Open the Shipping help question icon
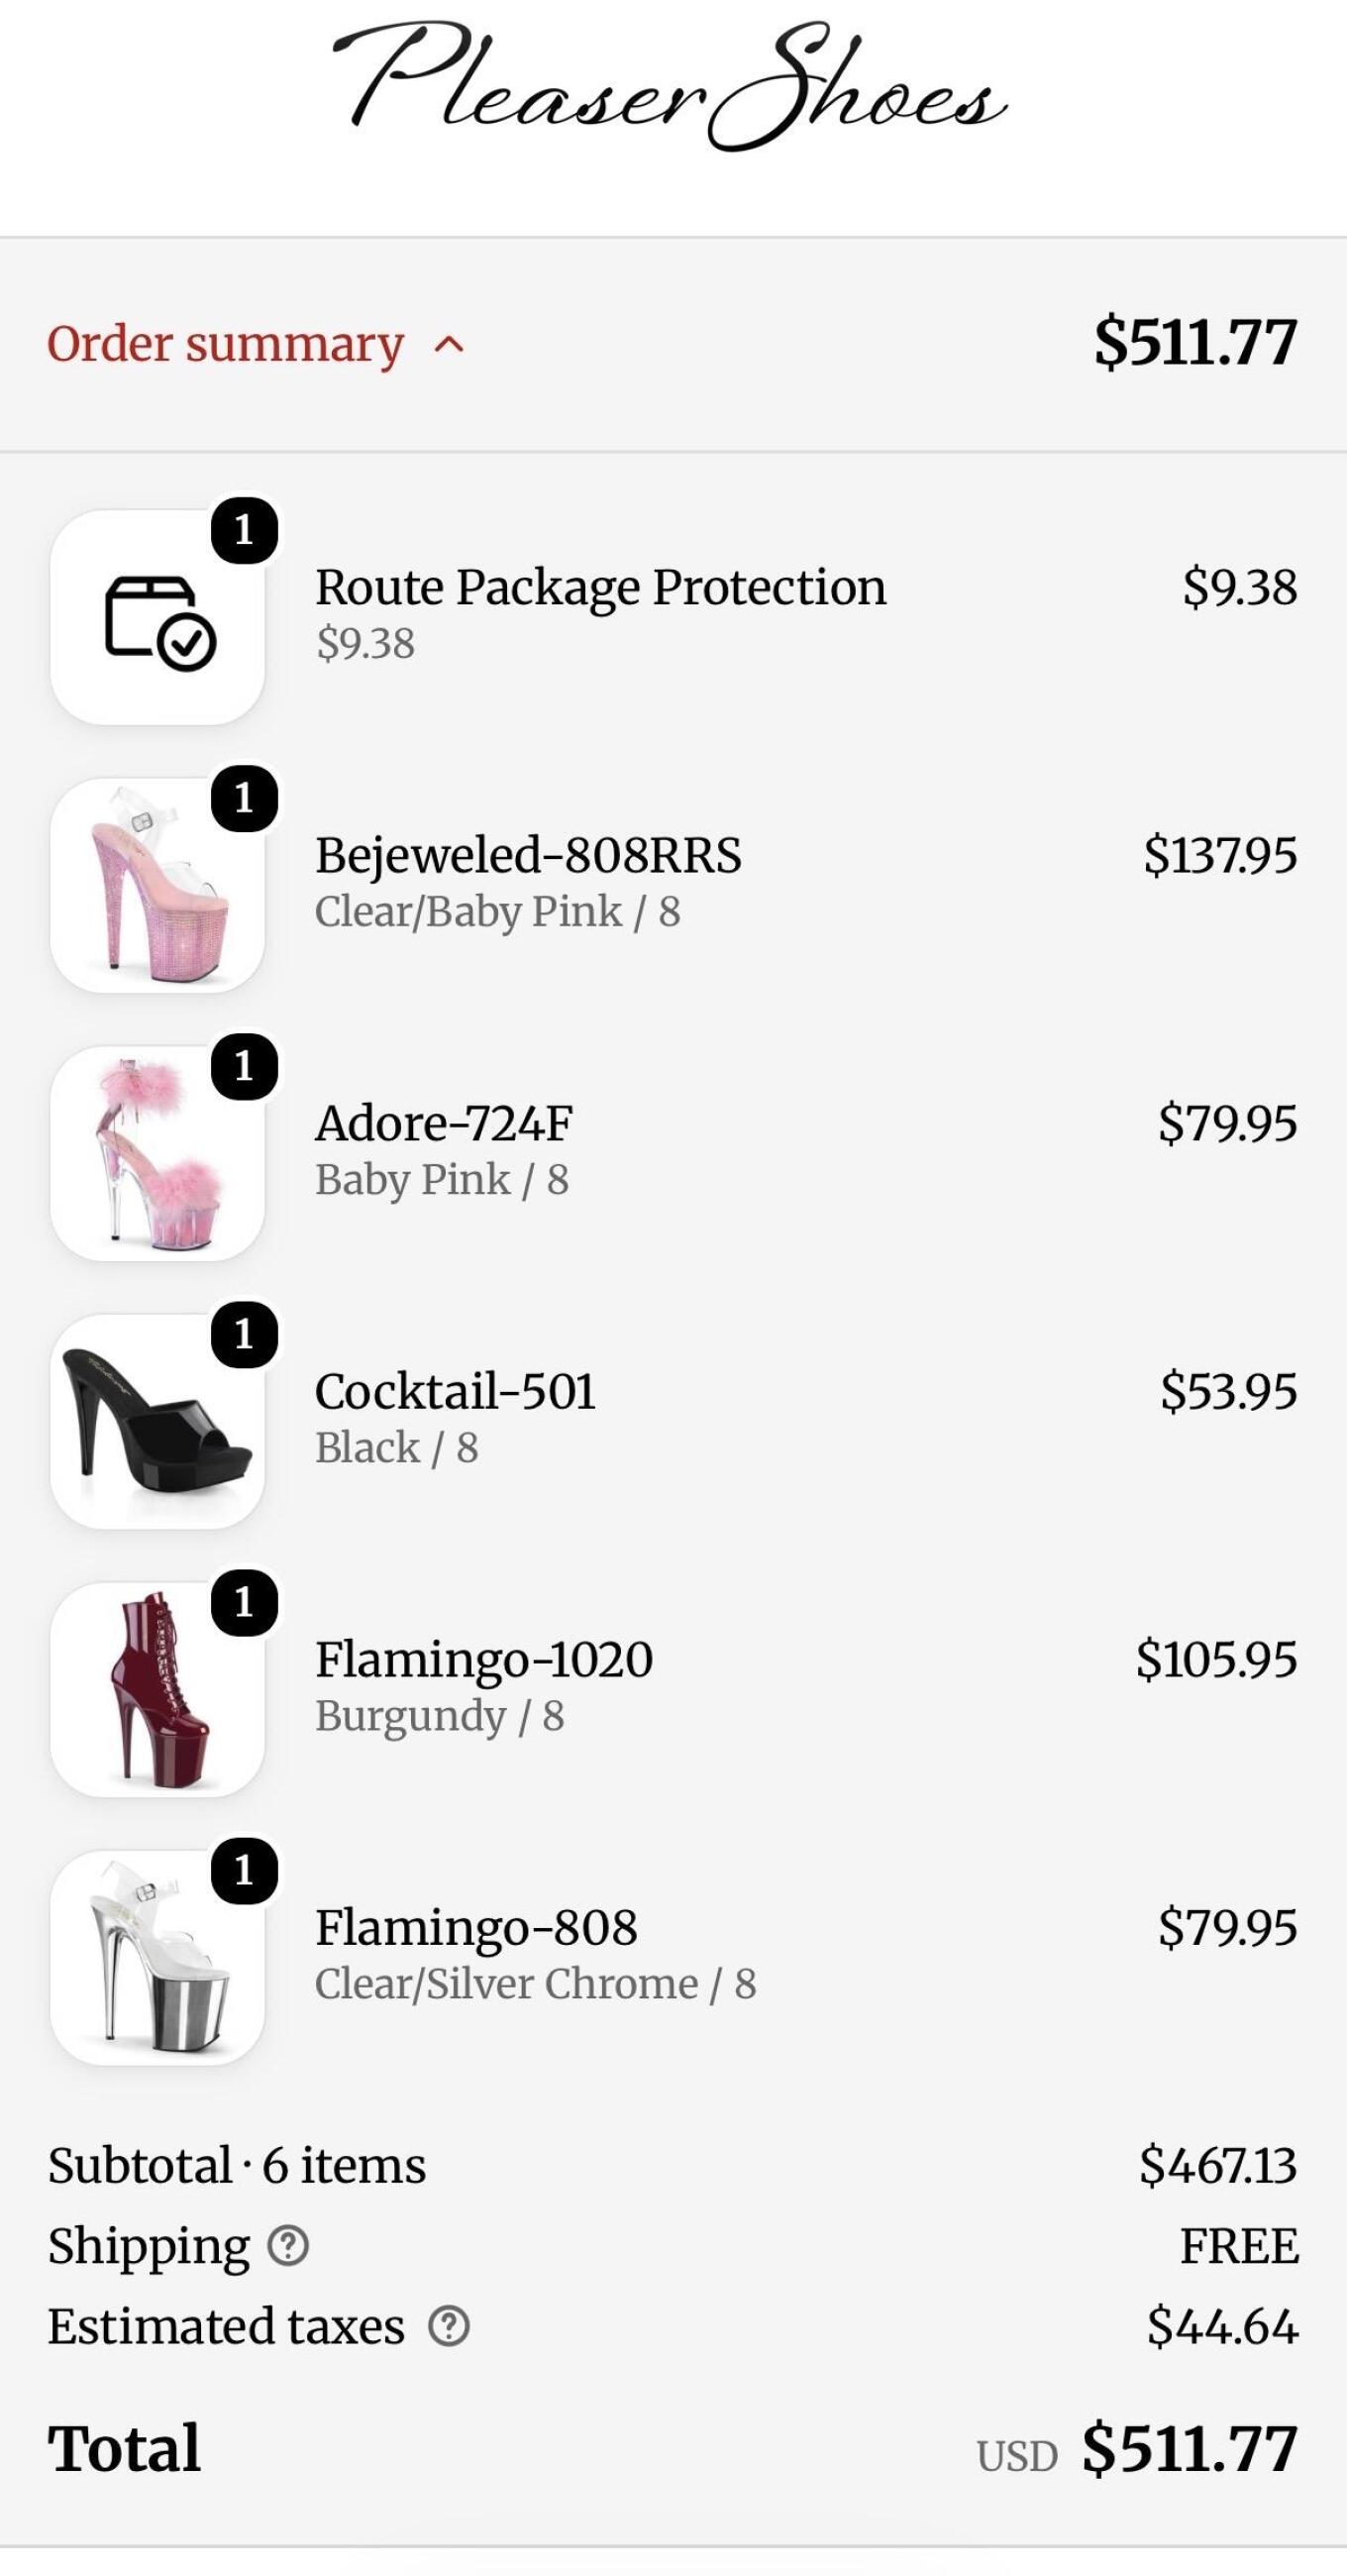The image size is (1347, 2576). pos(288,2245)
